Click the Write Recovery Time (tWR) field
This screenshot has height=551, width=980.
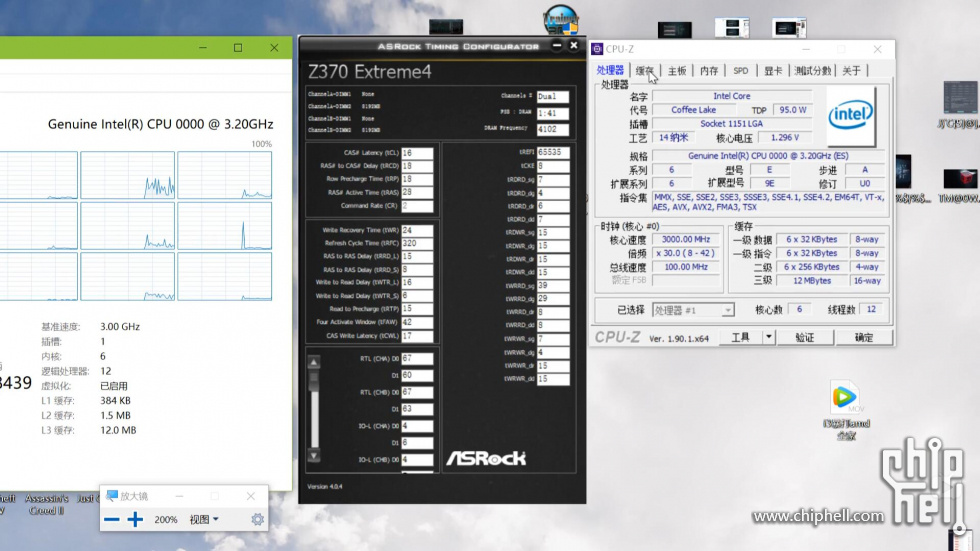point(418,231)
